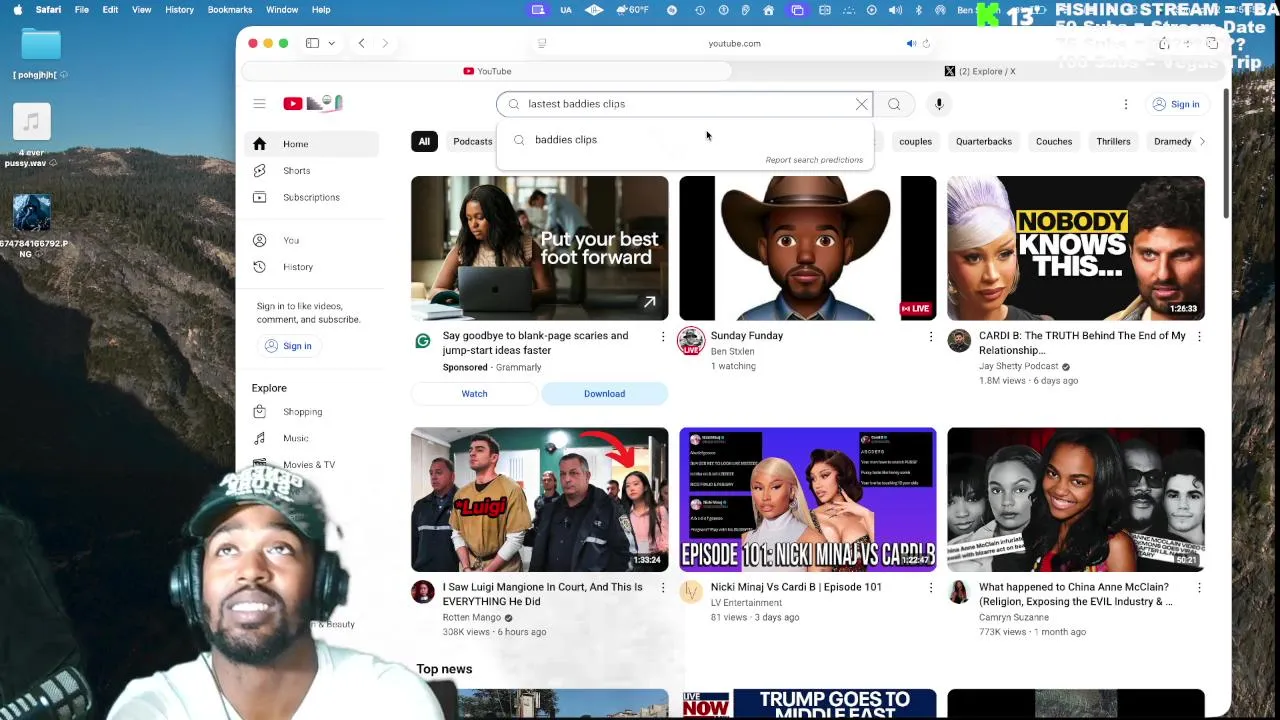Viewport: 1280px width, 720px height.
Task: Open the Bookmarks menu in menu bar
Action: [x=230, y=10]
